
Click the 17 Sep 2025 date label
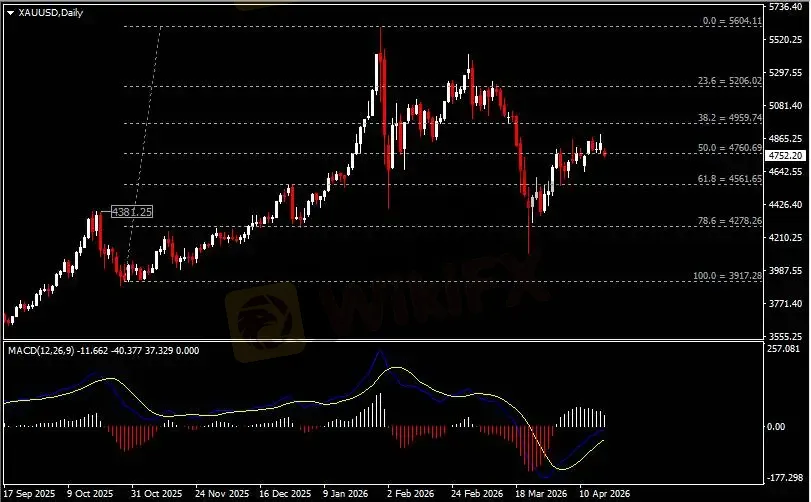pyautogui.click(x=29, y=494)
